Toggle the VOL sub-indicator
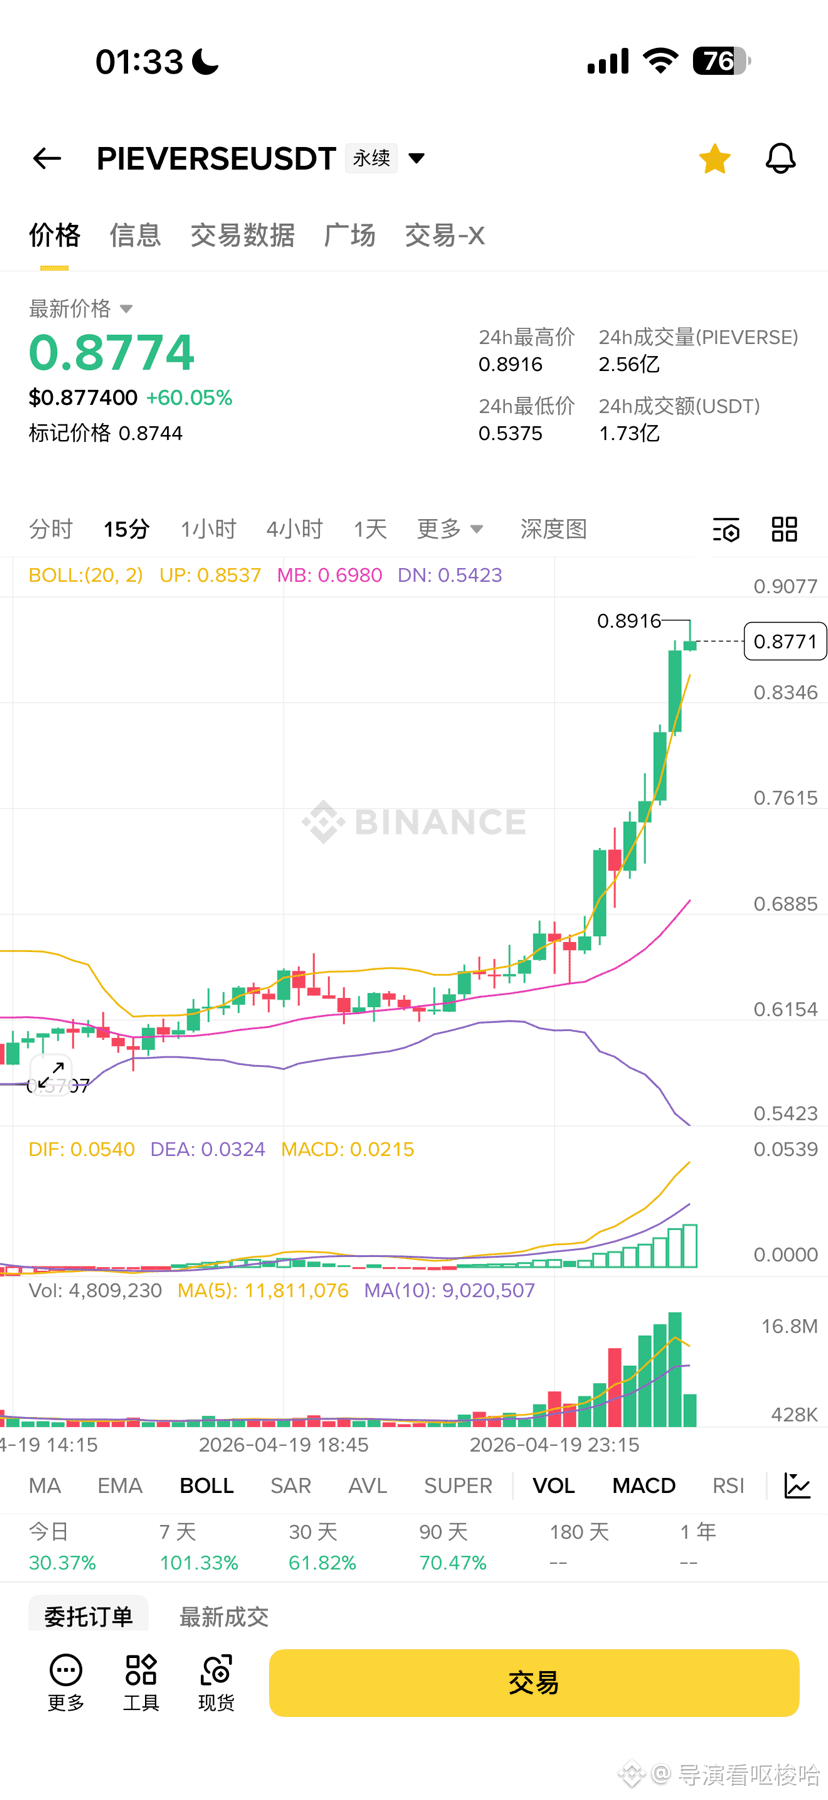828x1800 pixels. coord(554,1486)
